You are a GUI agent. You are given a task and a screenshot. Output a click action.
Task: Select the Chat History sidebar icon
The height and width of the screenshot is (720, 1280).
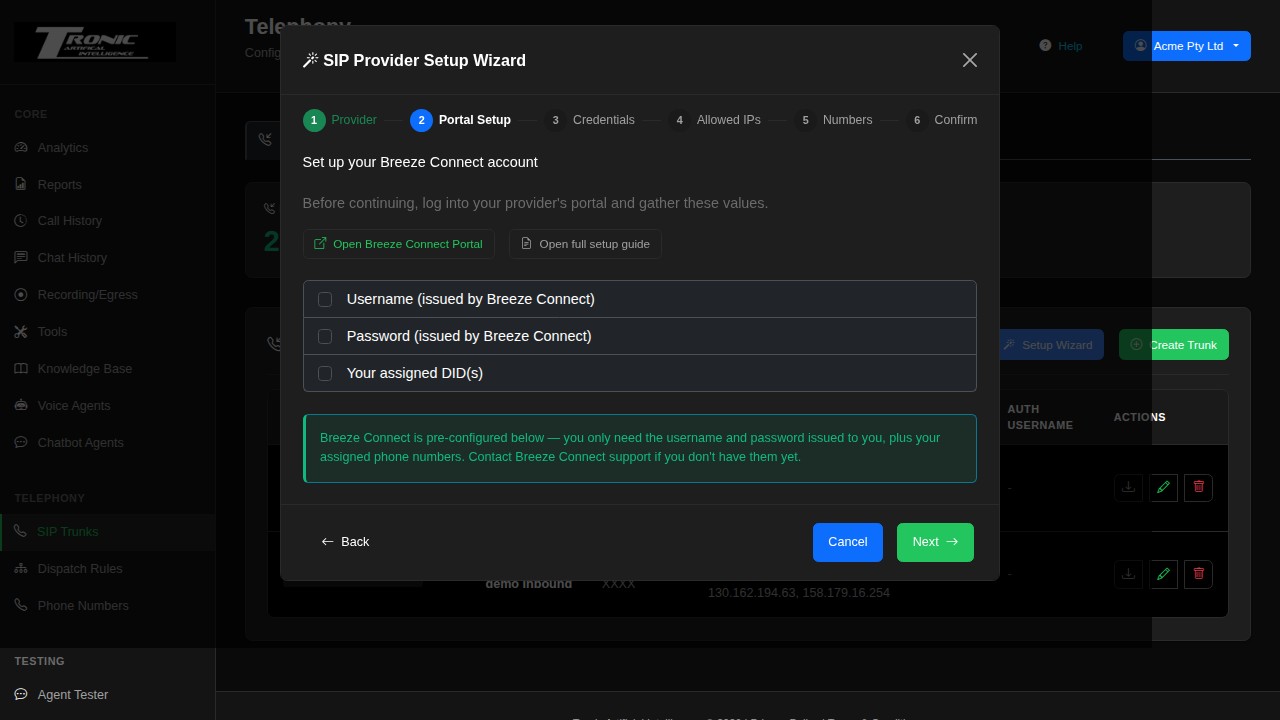(21, 258)
